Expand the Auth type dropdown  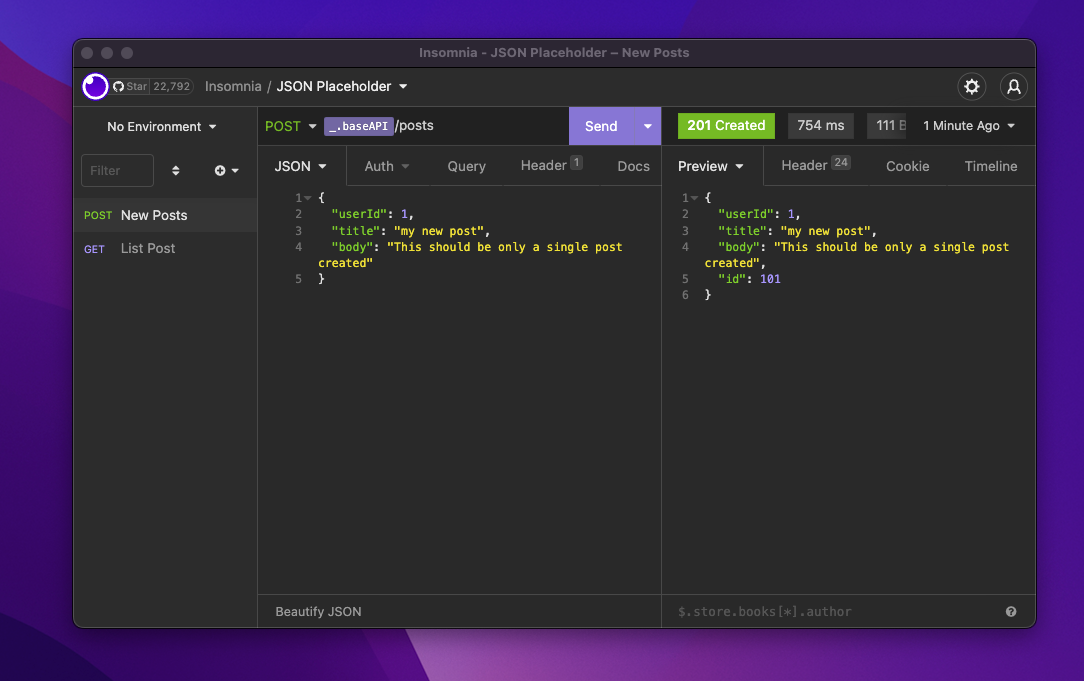pyautogui.click(x=386, y=166)
